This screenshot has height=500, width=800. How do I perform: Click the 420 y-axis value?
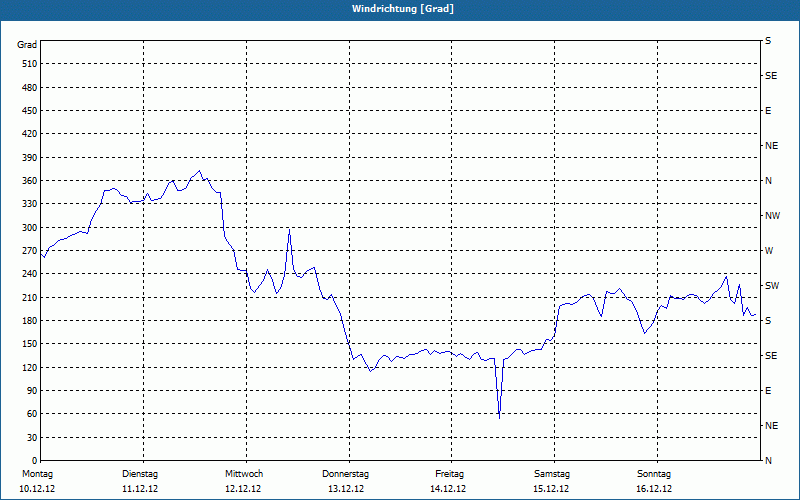[x=30, y=134]
